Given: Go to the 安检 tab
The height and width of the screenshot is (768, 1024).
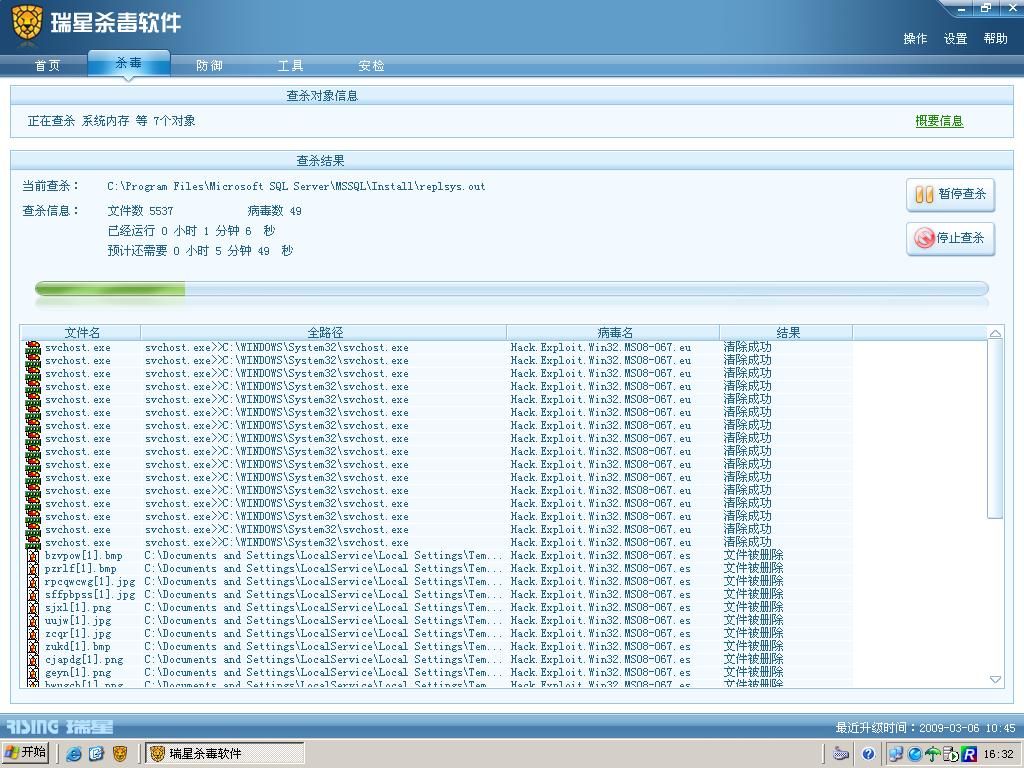Looking at the screenshot, I should [x=371, y=65].
